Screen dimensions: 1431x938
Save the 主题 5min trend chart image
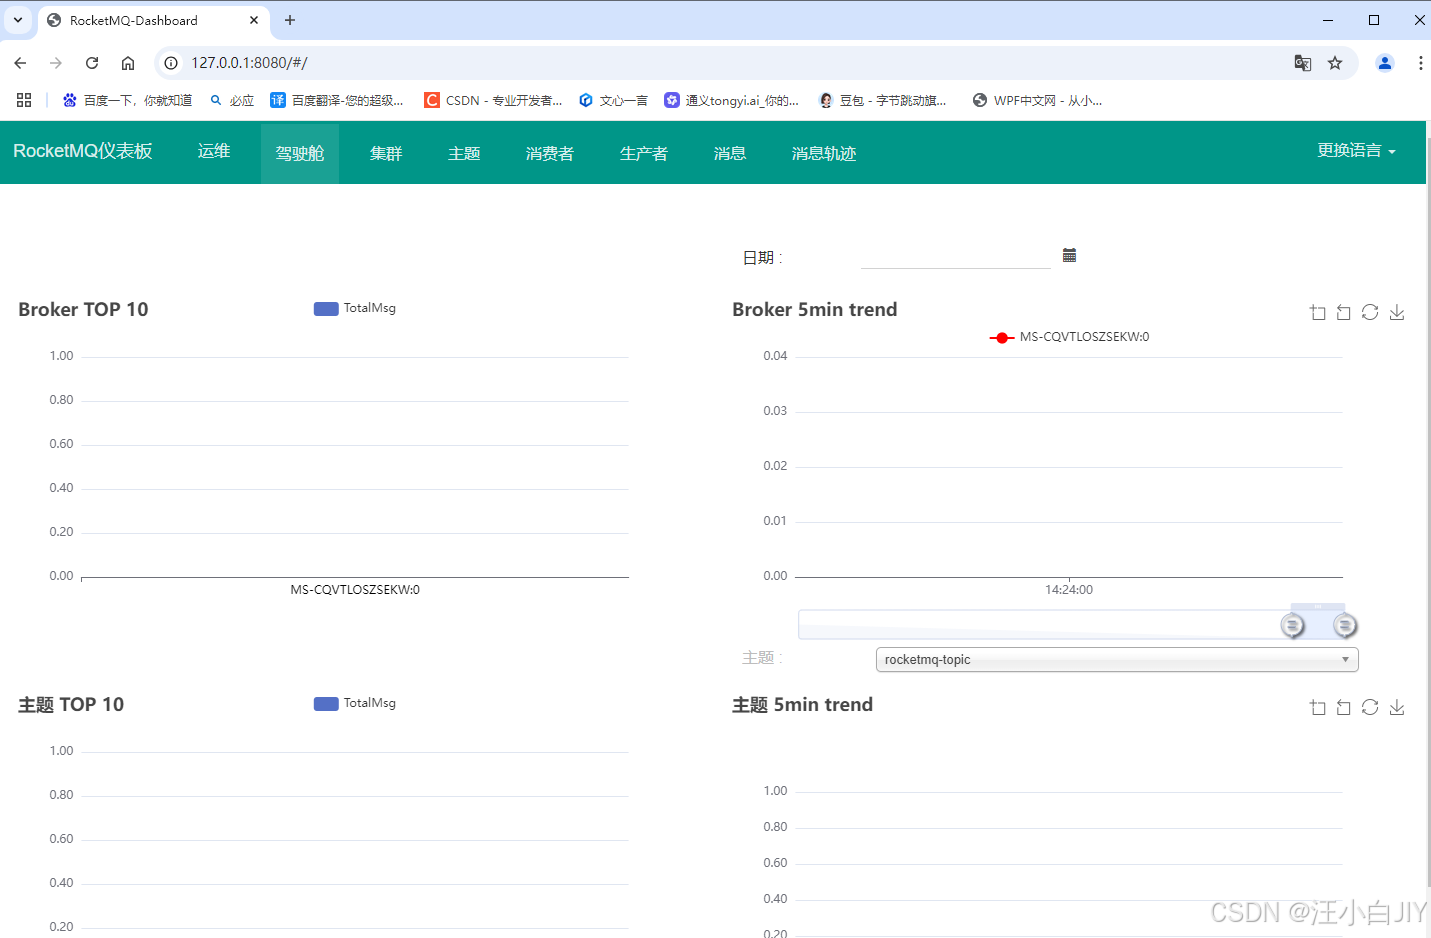tap(1397, 707)
